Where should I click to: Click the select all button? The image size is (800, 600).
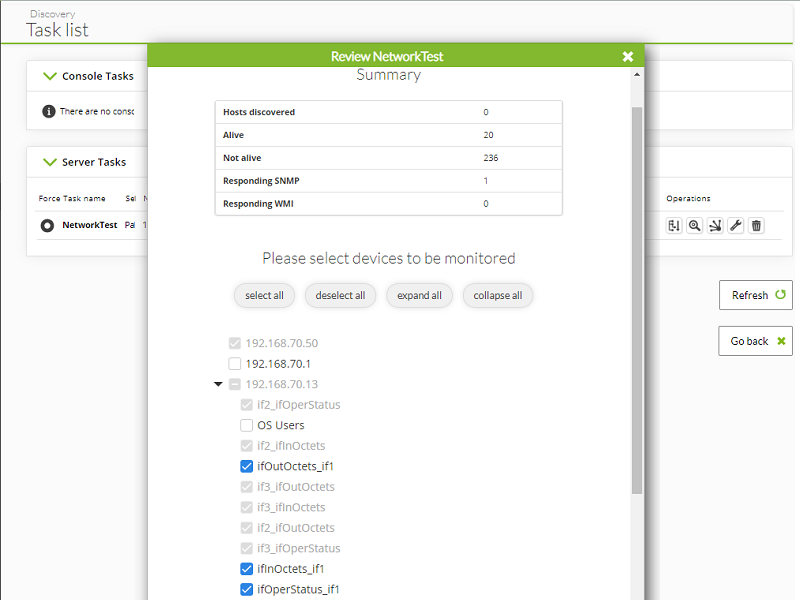coord(264,295)
